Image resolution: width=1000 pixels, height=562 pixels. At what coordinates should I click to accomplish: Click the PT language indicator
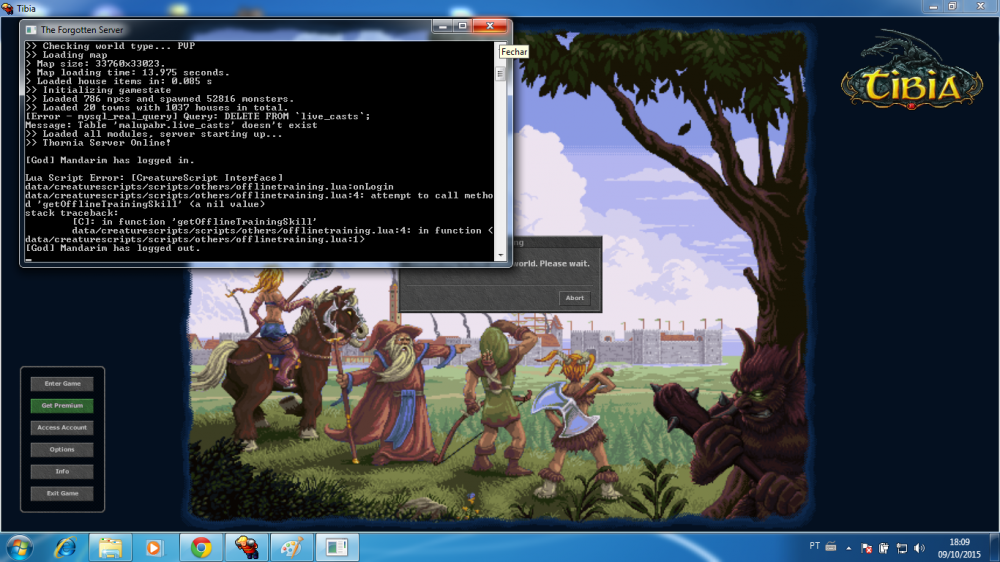coord(814,546)
